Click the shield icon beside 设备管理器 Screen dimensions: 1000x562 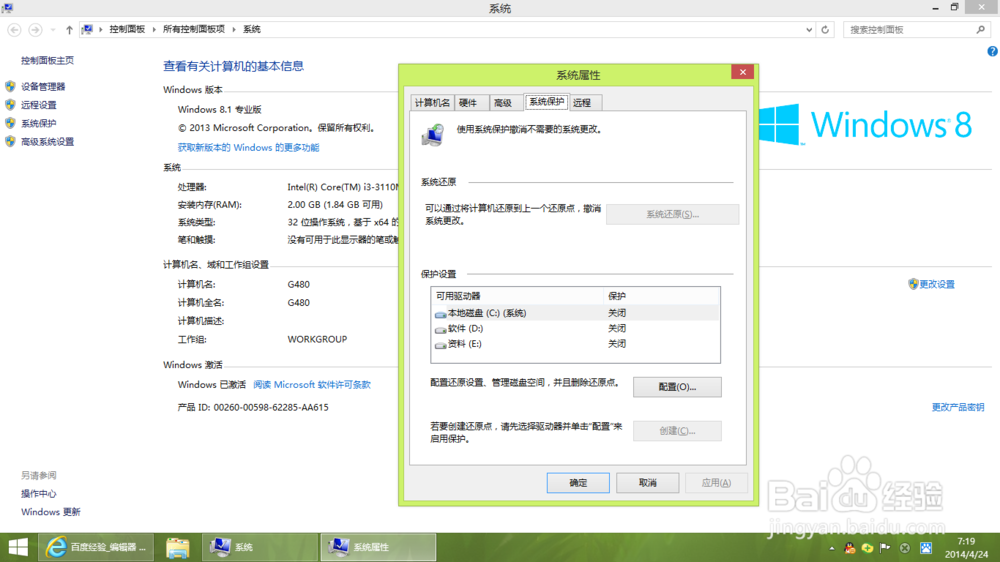tap(10, 86)
